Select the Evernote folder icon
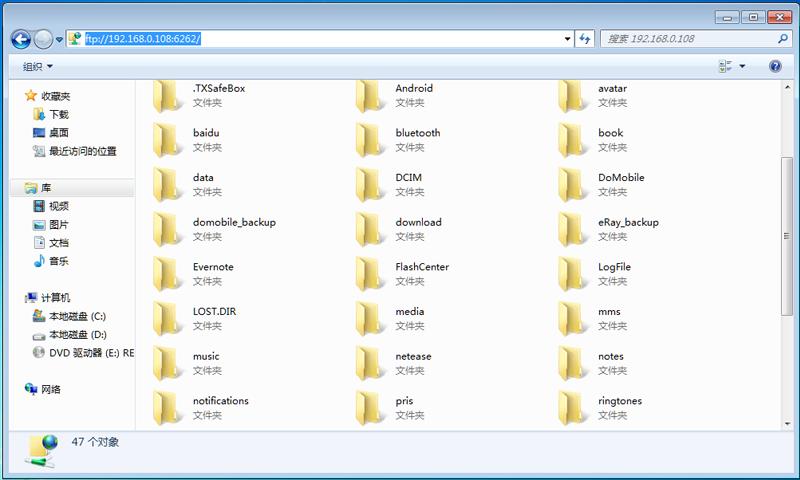 (168, 273)
